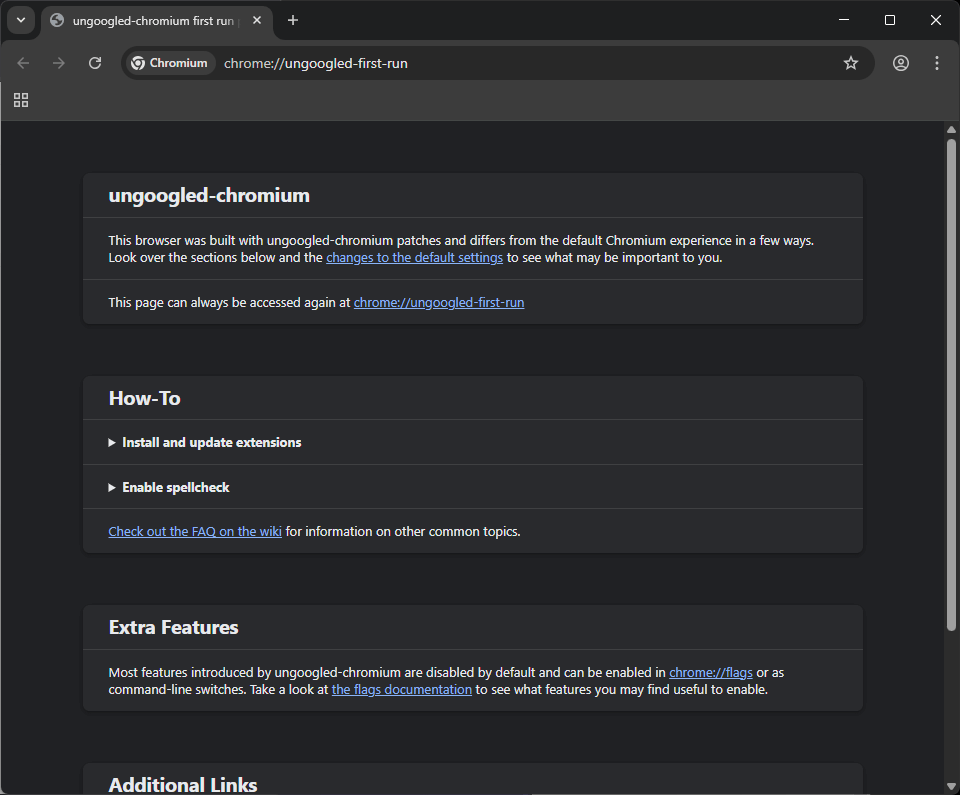960x795 pixels.
Task: Click the Chromium site info chip
Action: click(170, 63)
